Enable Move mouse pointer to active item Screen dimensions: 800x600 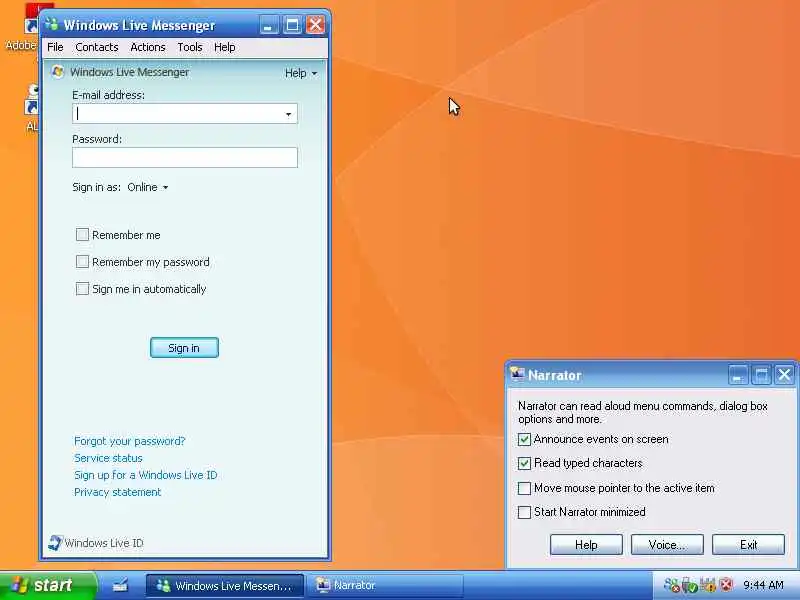pos(524,488)
